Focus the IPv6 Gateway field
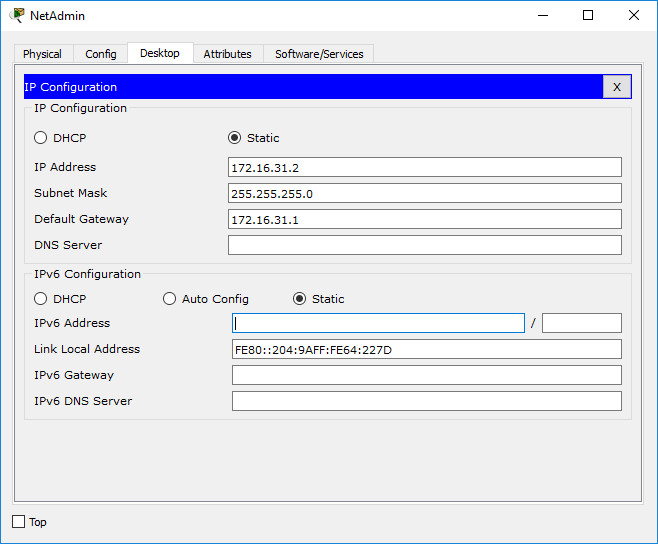The width and height of the screenshot is (658, 544). (427, 375)
